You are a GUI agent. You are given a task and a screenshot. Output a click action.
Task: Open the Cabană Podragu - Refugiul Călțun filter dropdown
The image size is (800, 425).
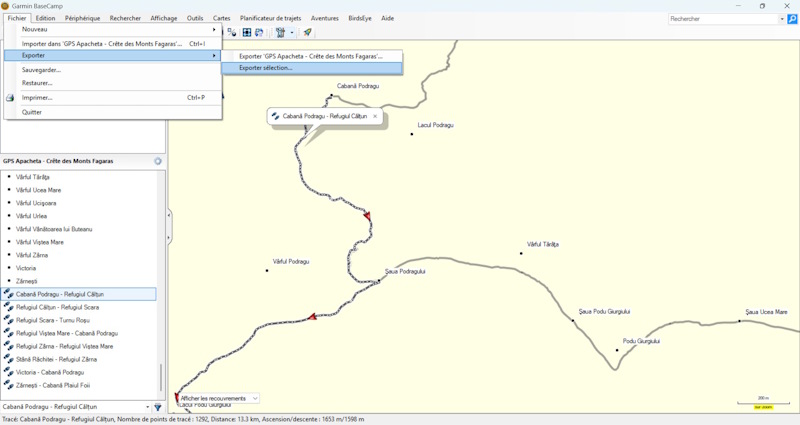(x=147, y=407)
